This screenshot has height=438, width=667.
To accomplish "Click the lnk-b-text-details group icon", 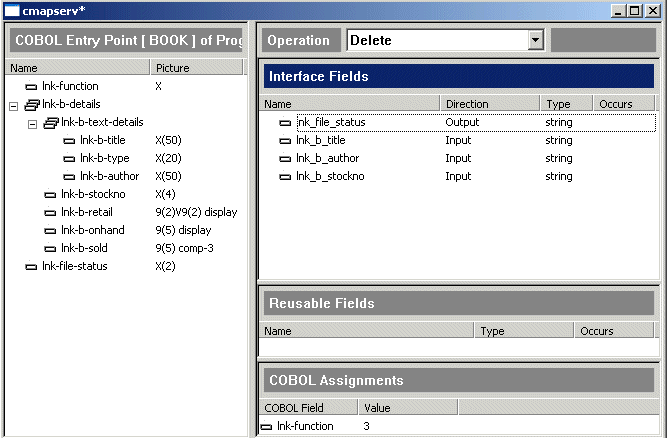I will click(x=50, y=123).
